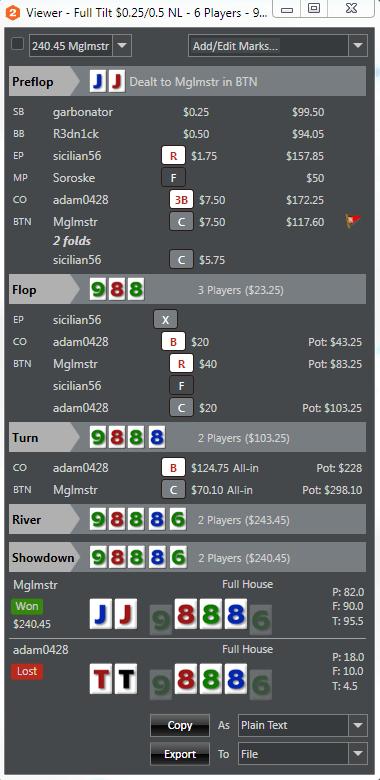Click the orange app logo in title bar
The width and height of the screenshot is (380, 780).
pyautogui.click(x=11, y=11)
